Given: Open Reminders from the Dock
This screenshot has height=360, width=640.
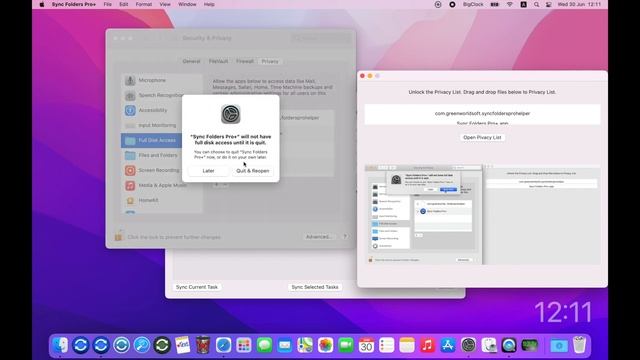Looking at the screenshot, I should 387,345.
